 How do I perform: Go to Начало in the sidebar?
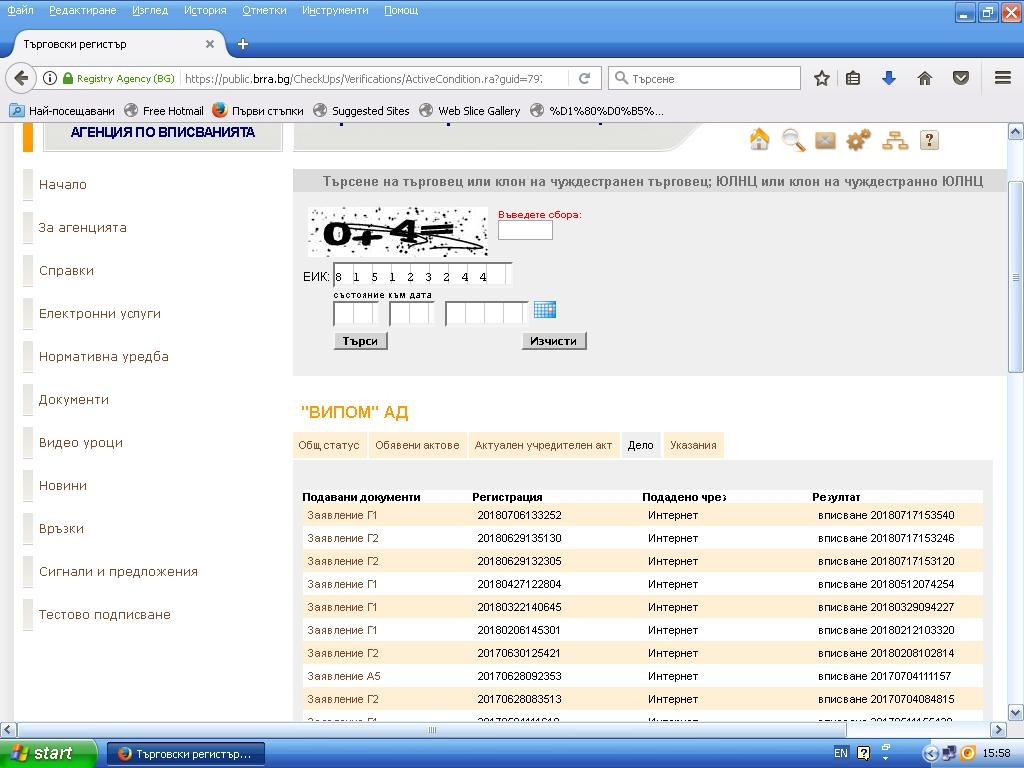(x=63, y=185)
